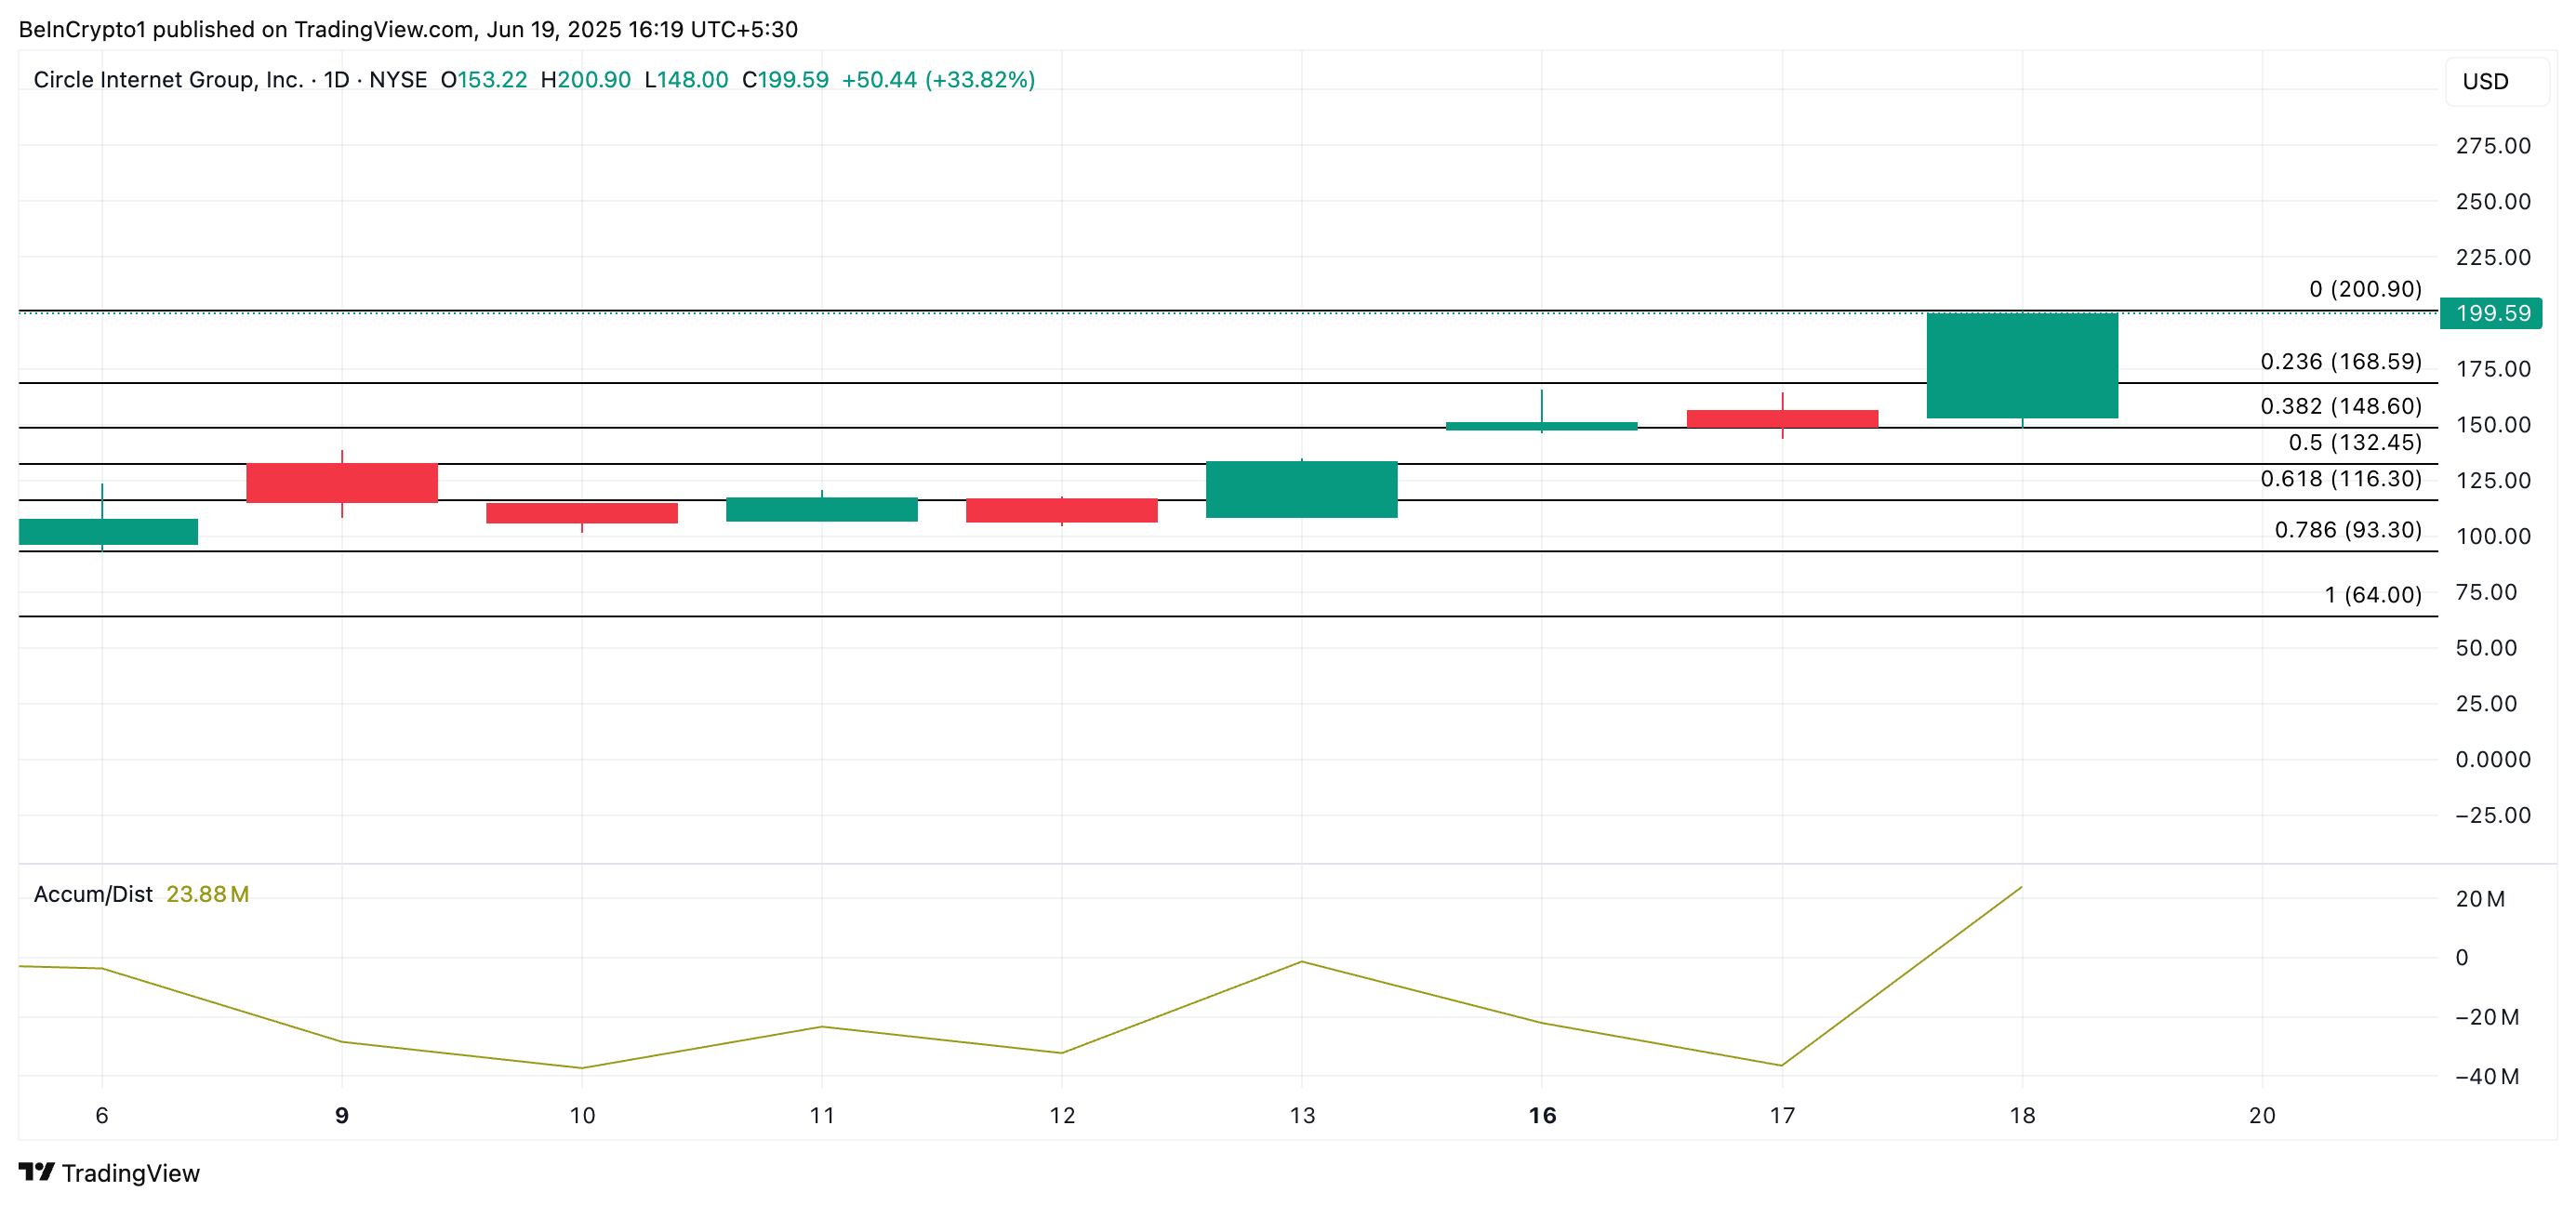Click the TradingView logo icon

[37, 1171]
